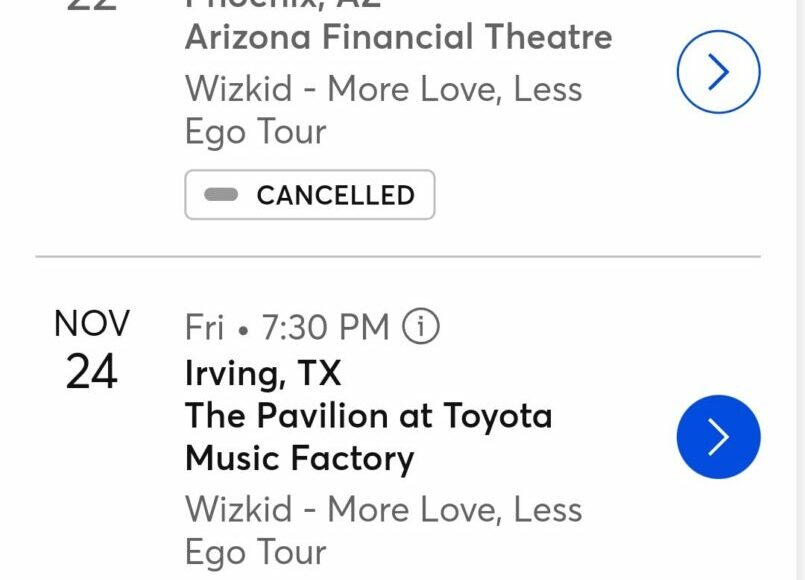Click the Irving, TX location text

click(x=263, y=373)
